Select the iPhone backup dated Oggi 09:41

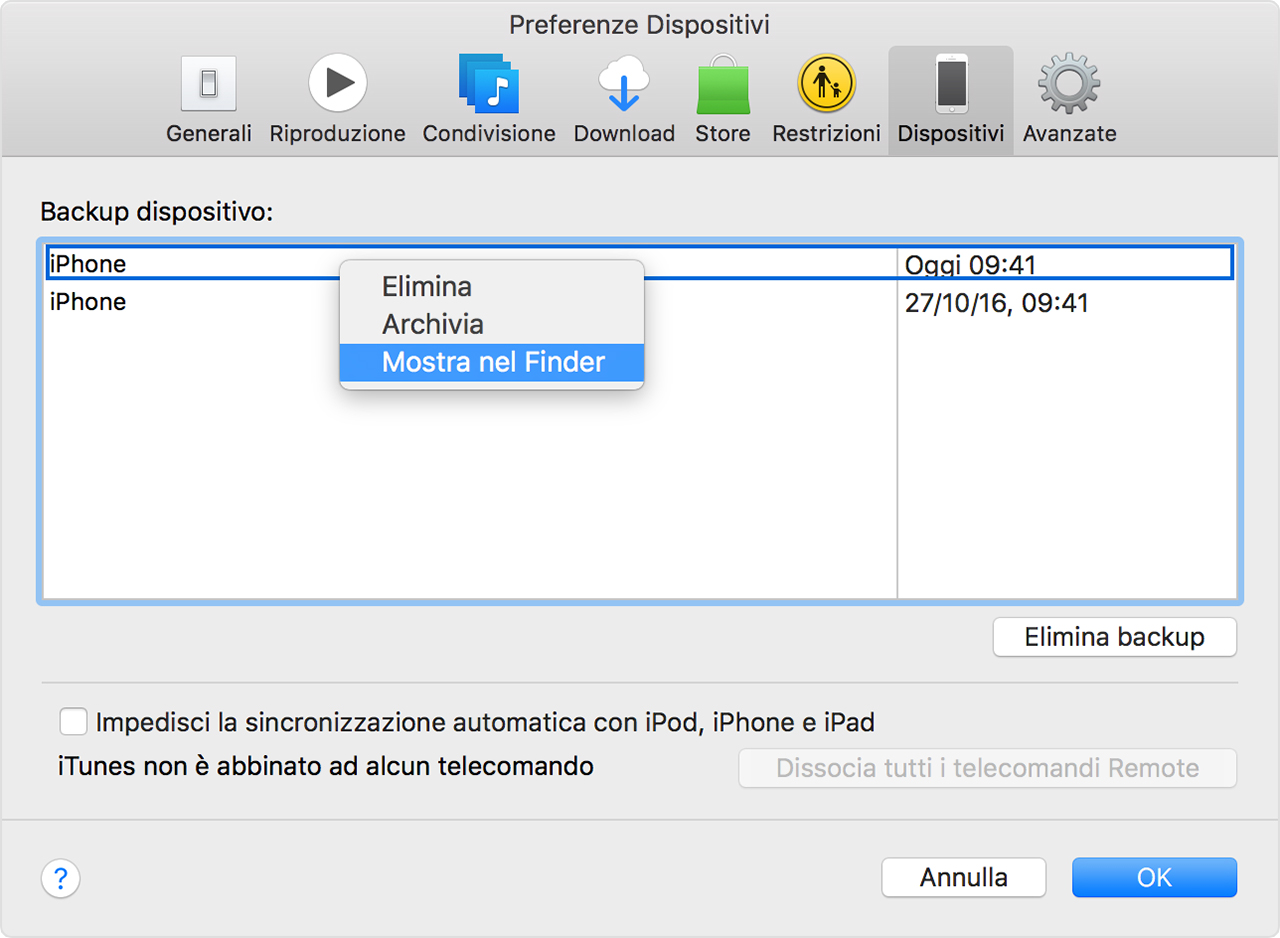639,264
